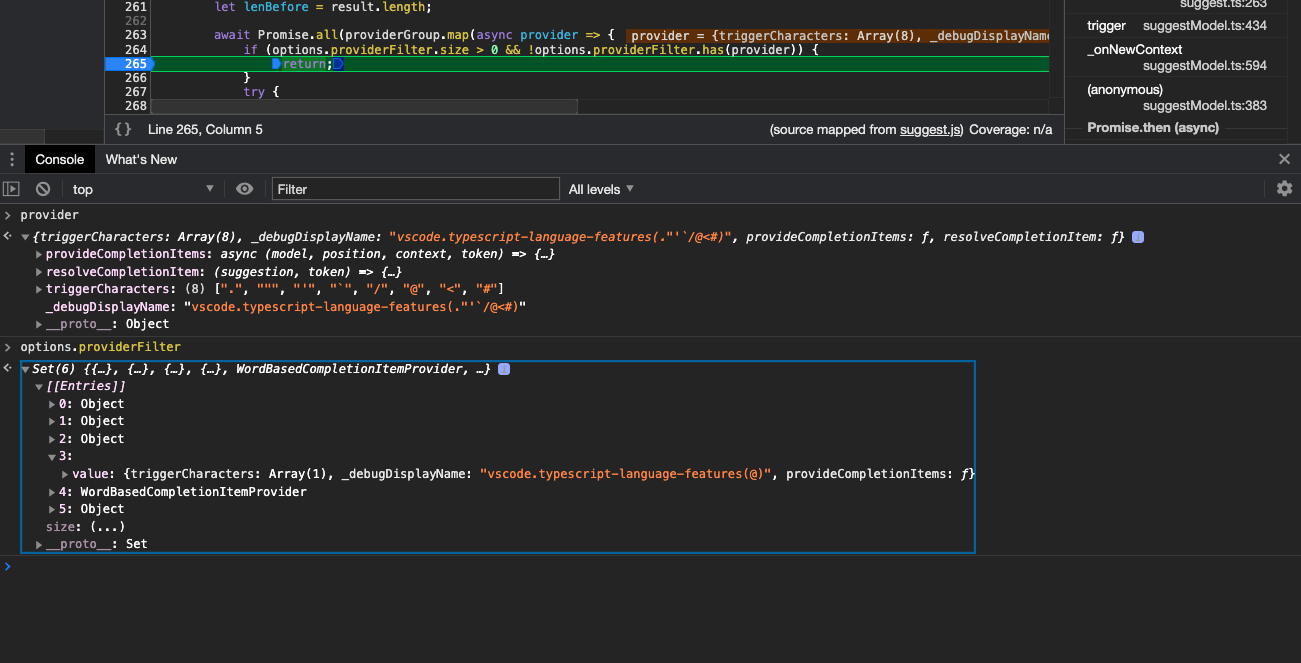Image resolution: width=1301 pixels, height=663 pixels.
Task: Open the console settings gear
Action: 1284,188
